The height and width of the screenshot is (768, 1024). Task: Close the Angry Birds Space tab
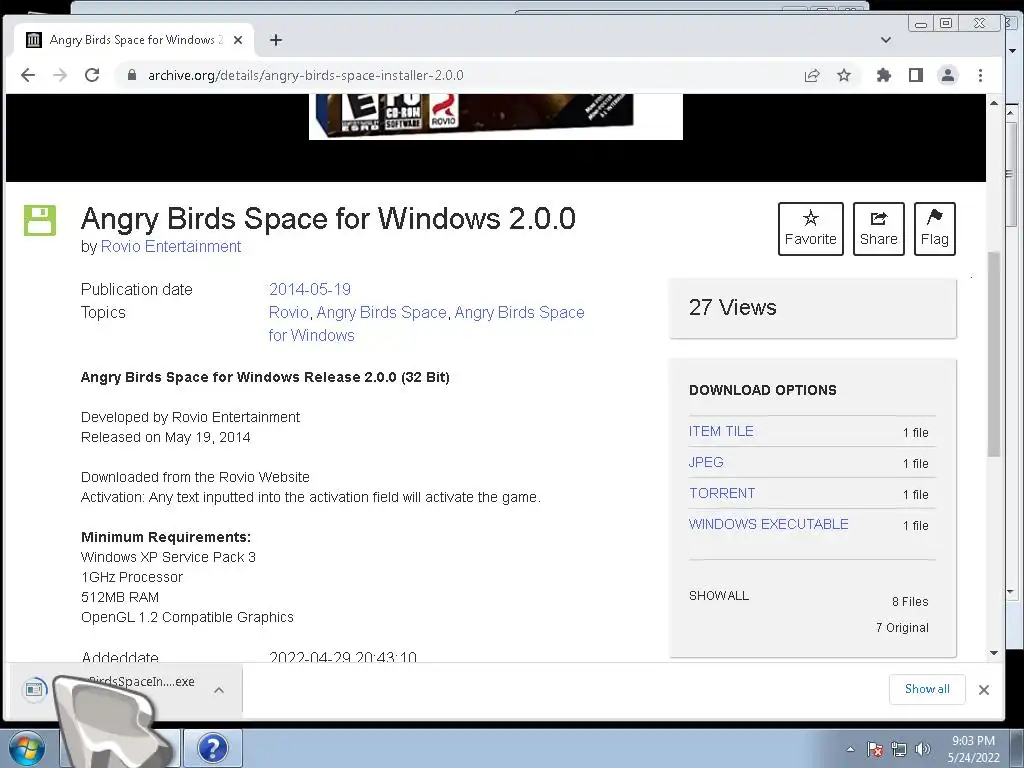[x=238, y=40]
